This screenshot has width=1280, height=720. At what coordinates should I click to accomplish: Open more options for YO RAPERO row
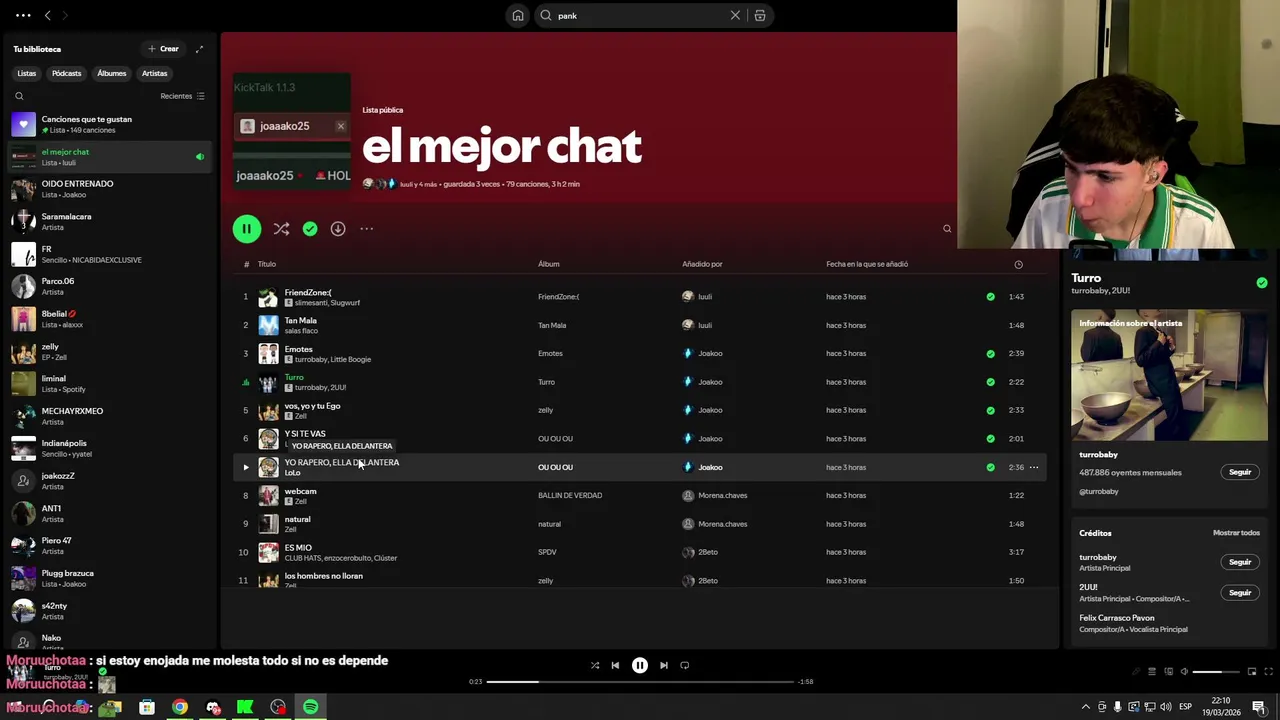pyautogui.click(x=1034, y=467)
